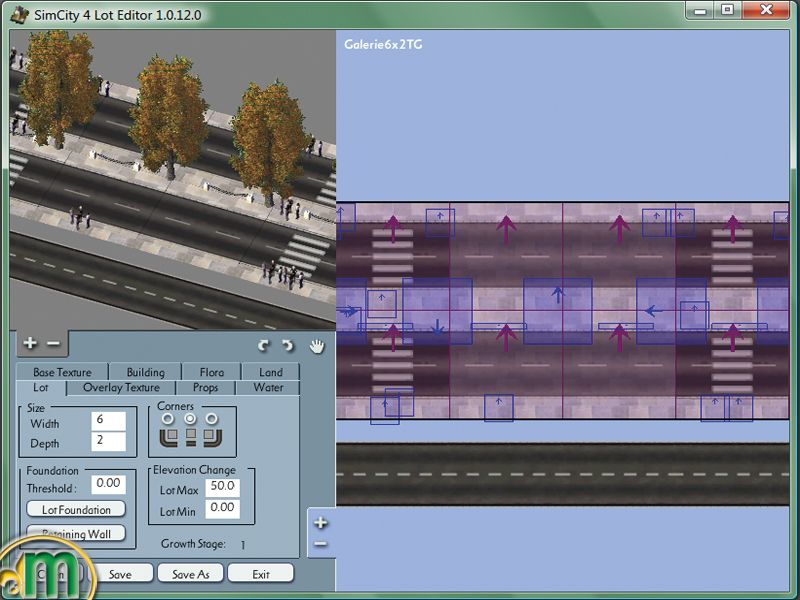Click the left curved corner curb icon

pyautogui.click(x=169, y=437)
